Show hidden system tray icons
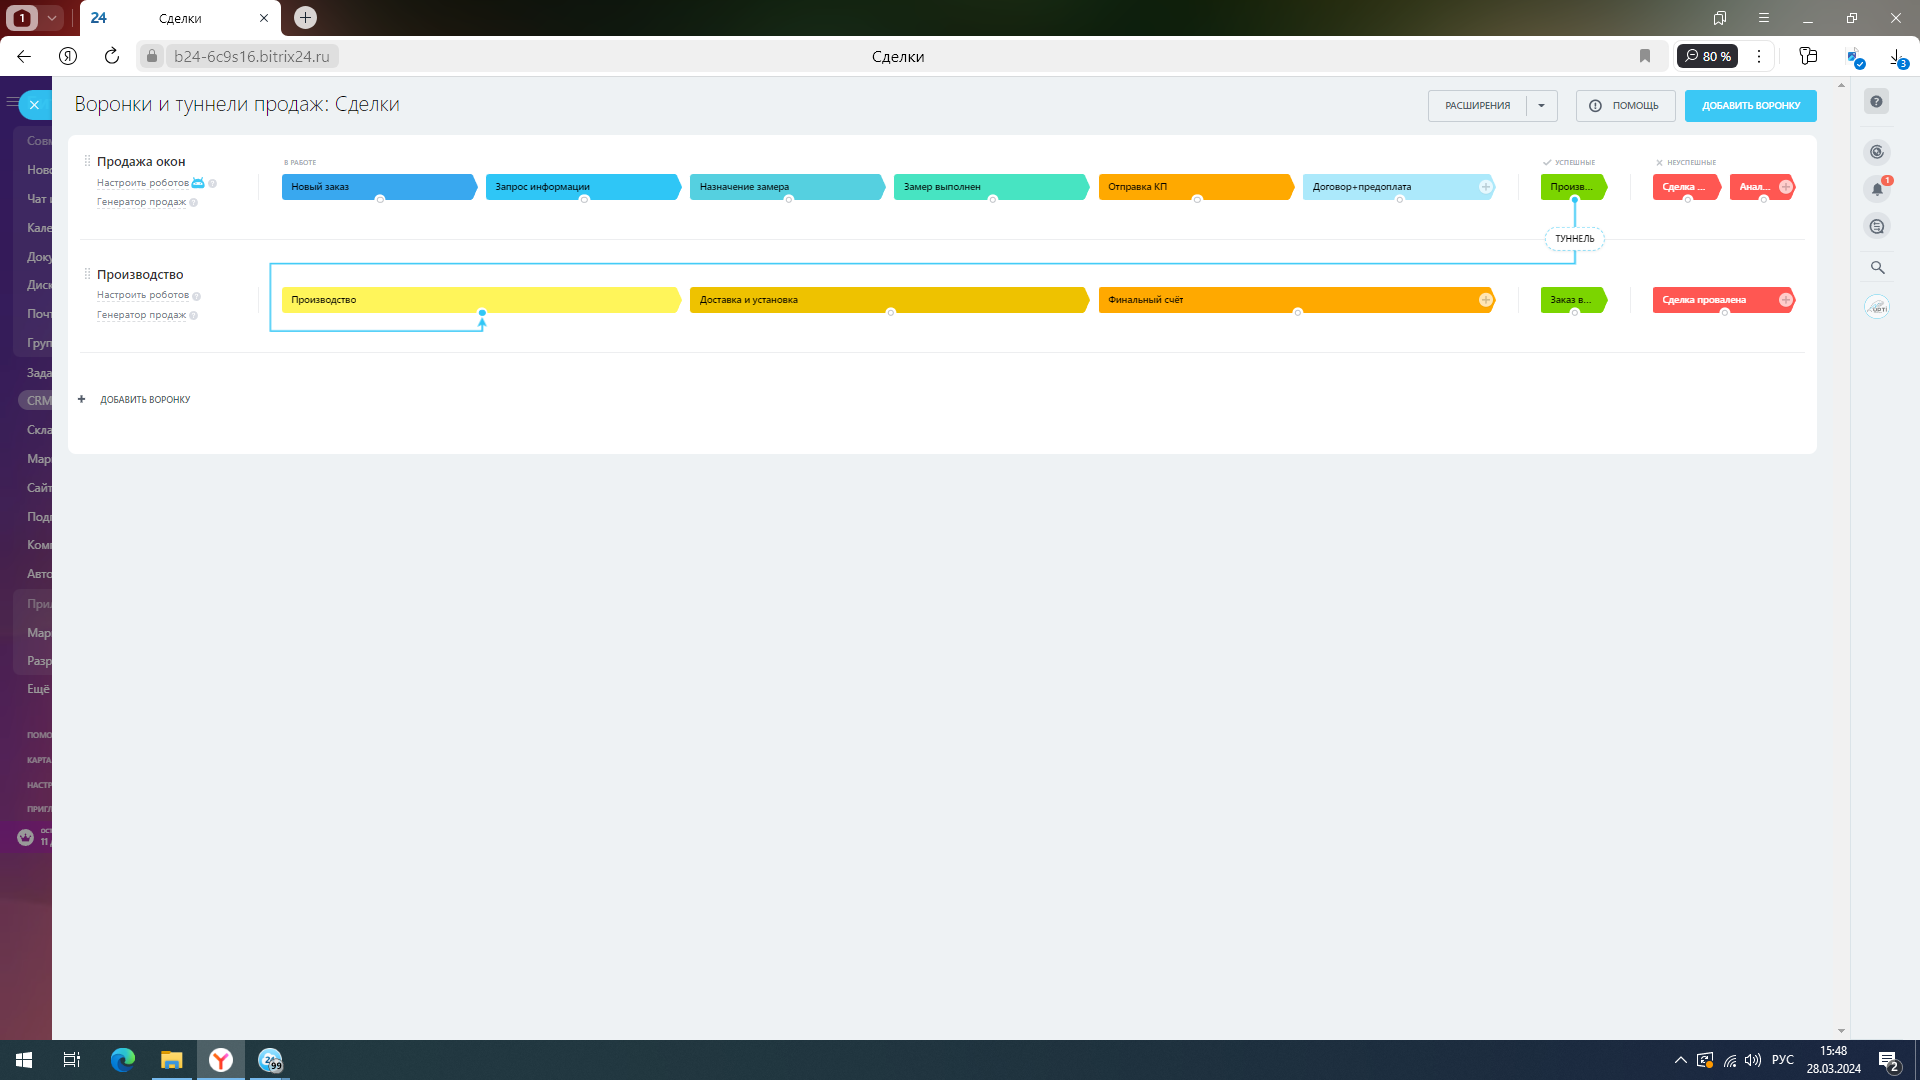This screenshot has height=1080, width=1920. click(1680, 1060)
